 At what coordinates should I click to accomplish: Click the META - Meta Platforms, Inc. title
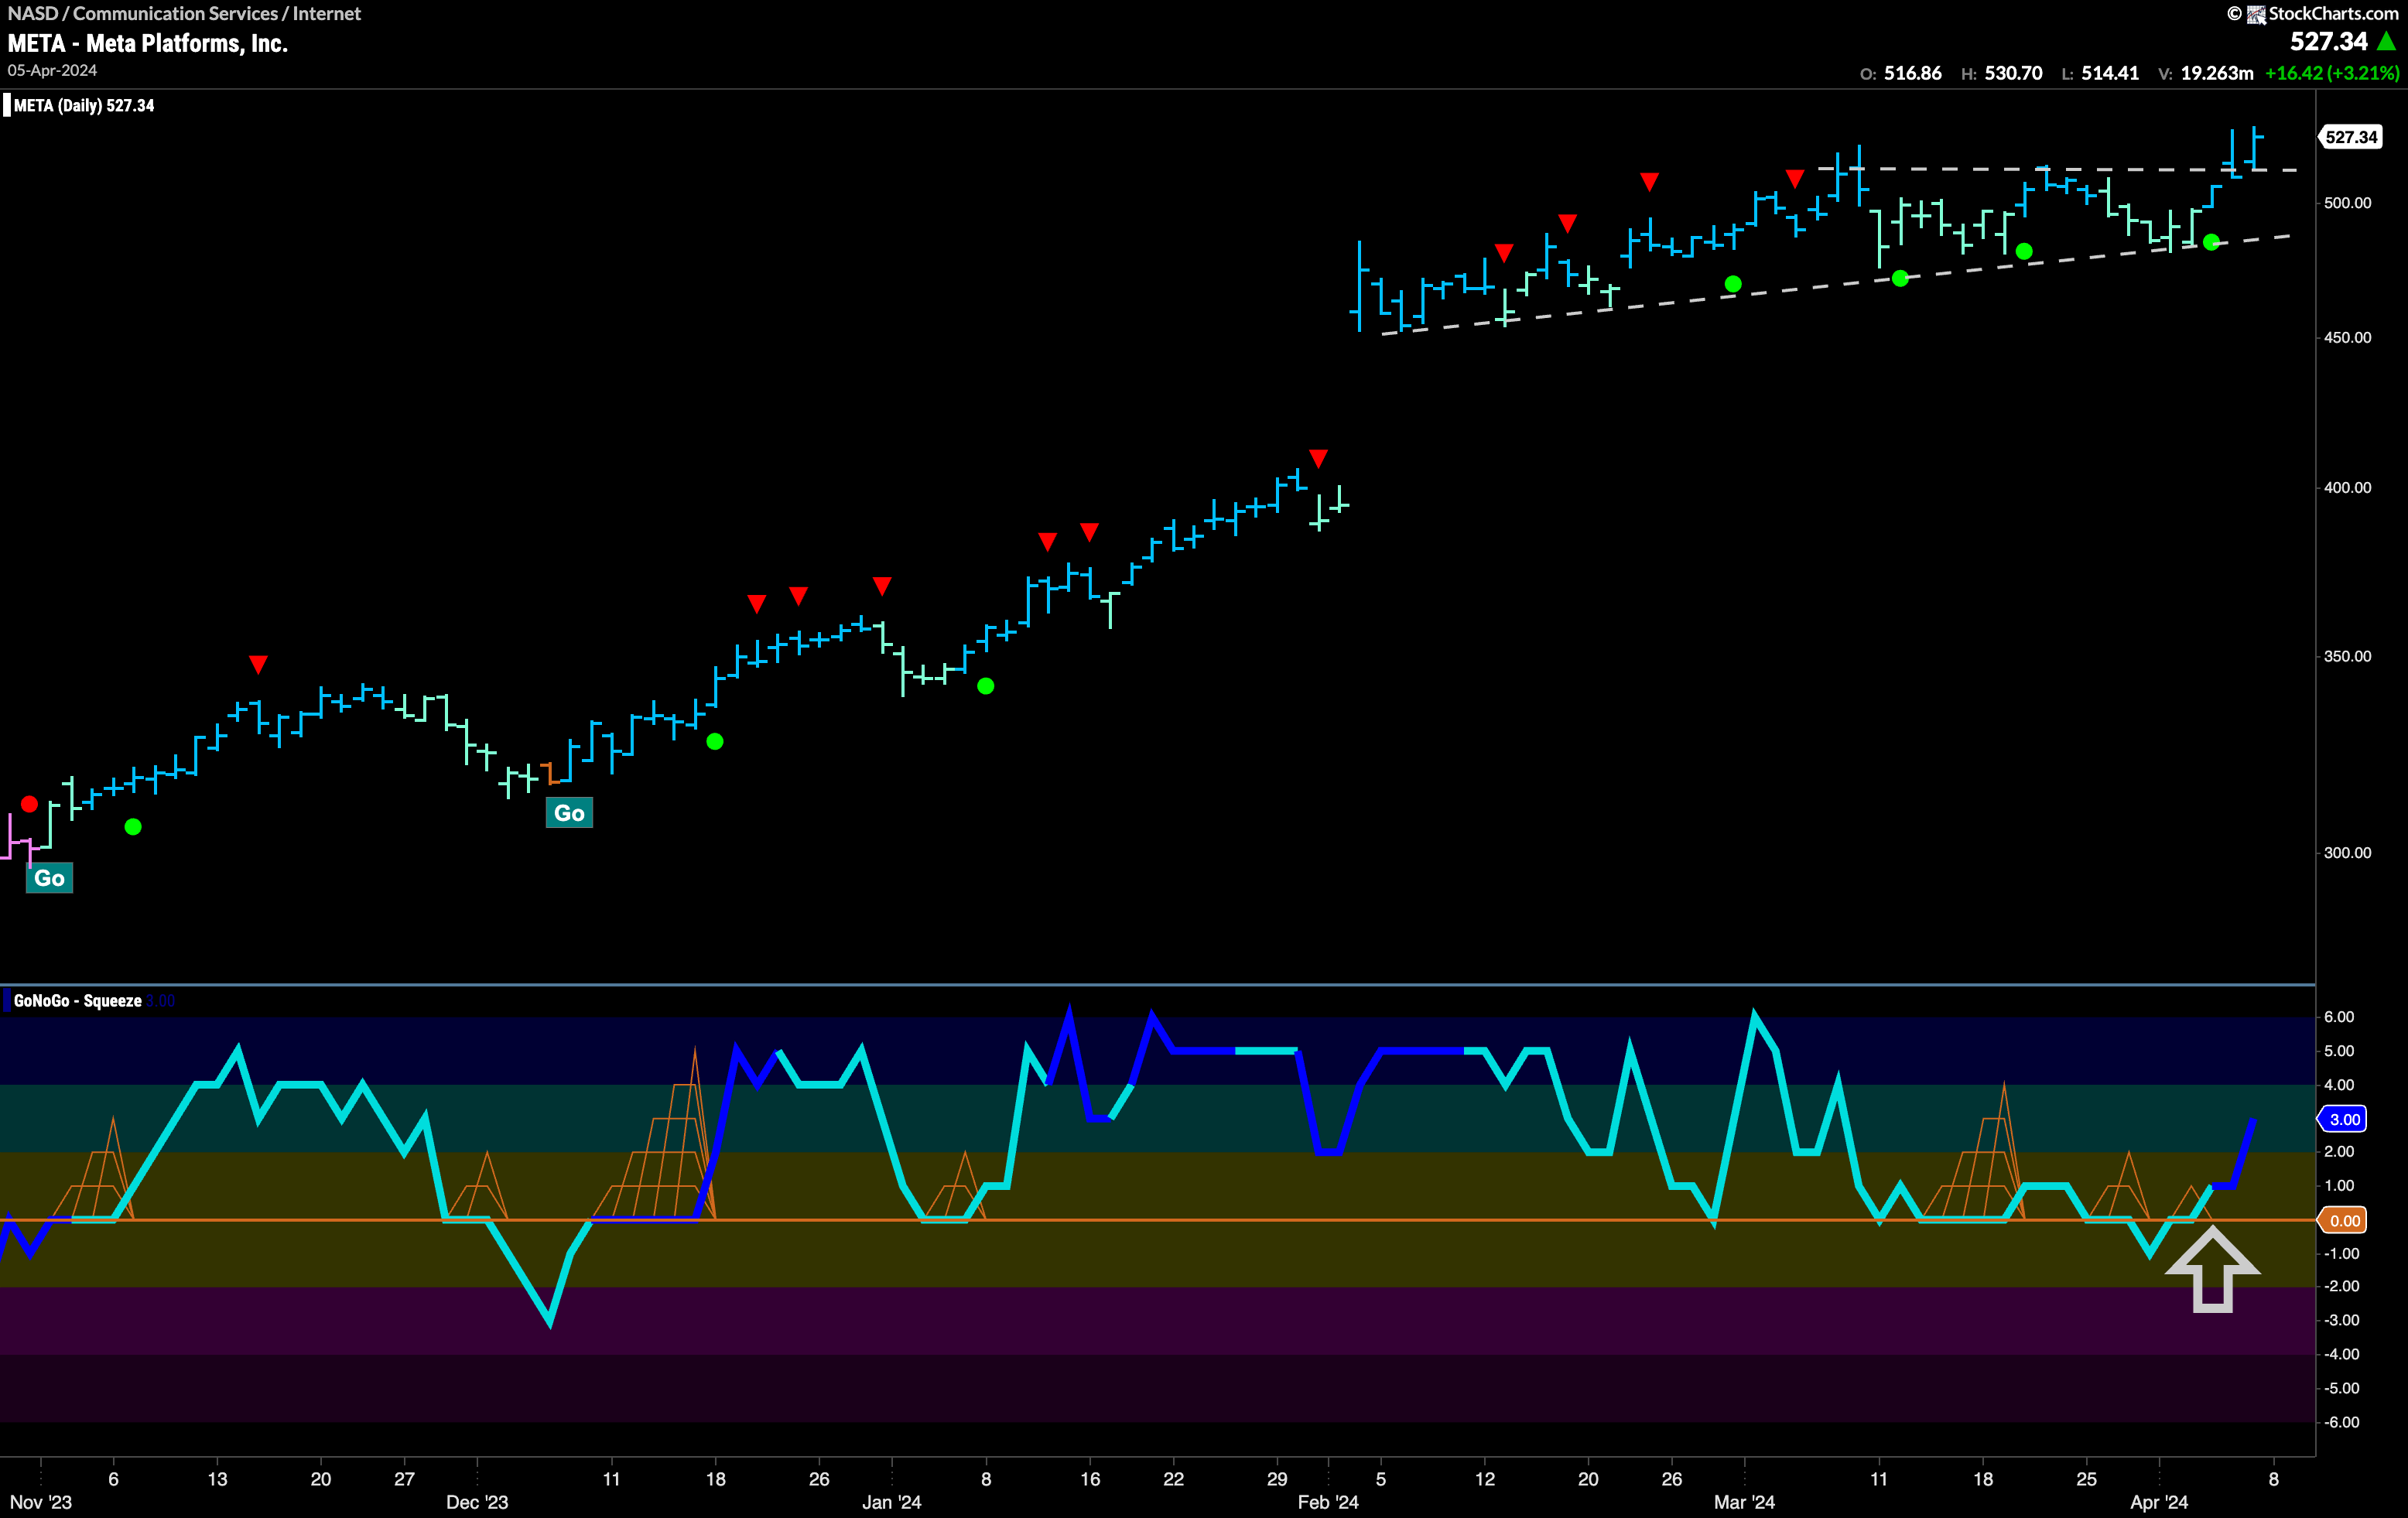[148, 44]
